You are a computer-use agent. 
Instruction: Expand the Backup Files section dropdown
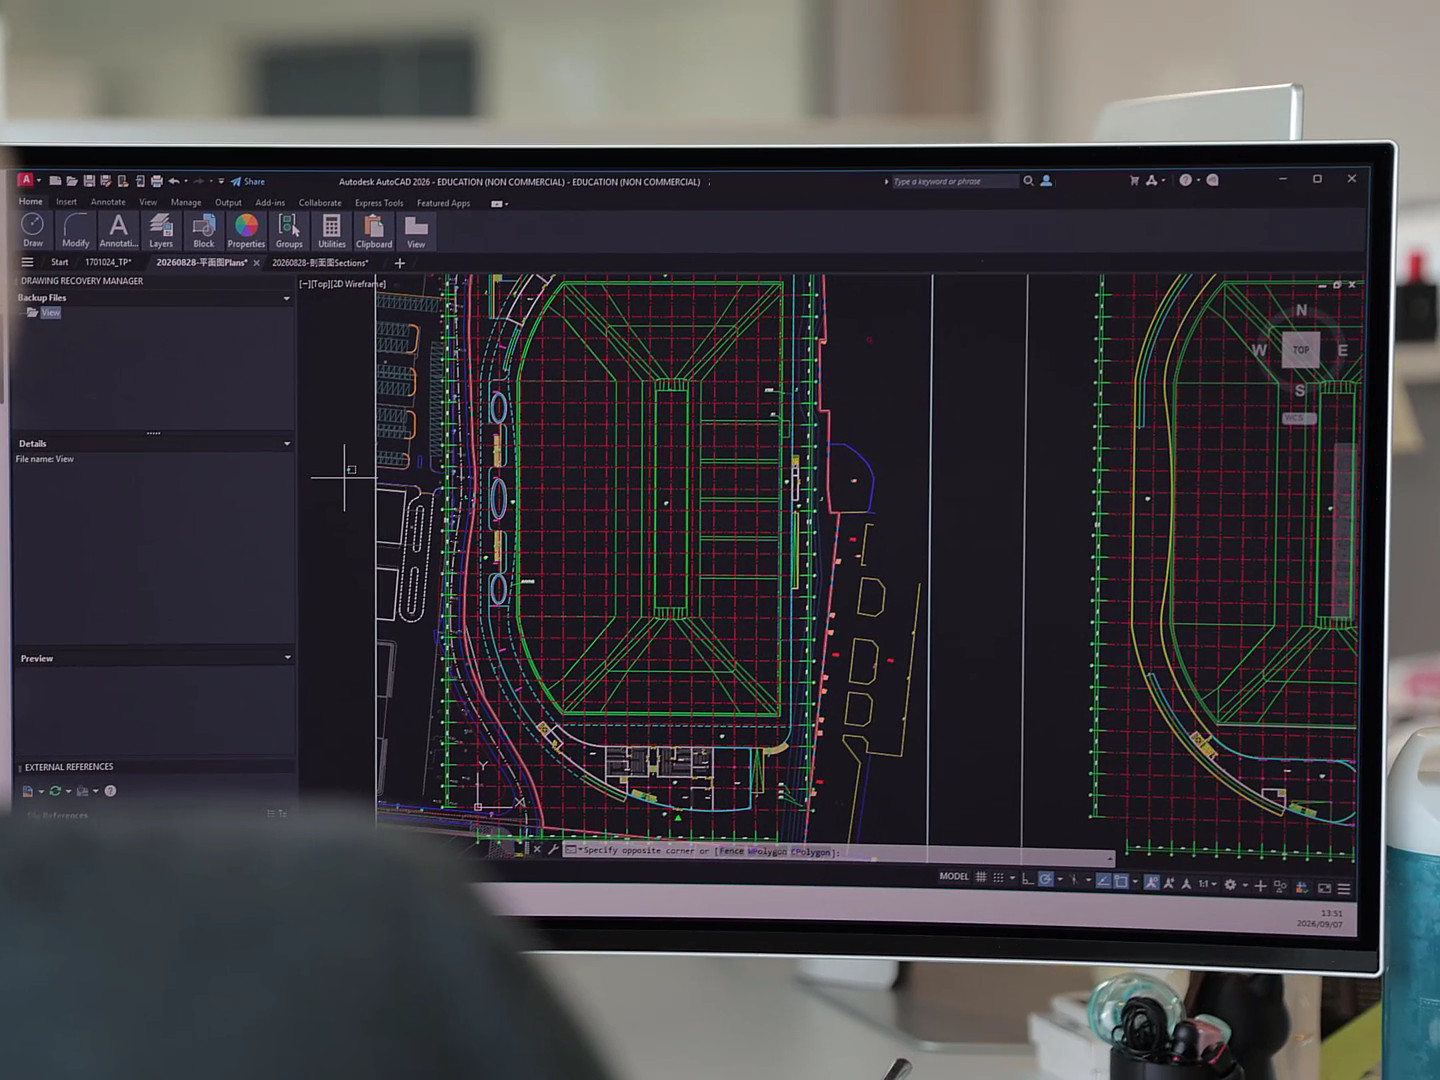click(x=287, y=298)
